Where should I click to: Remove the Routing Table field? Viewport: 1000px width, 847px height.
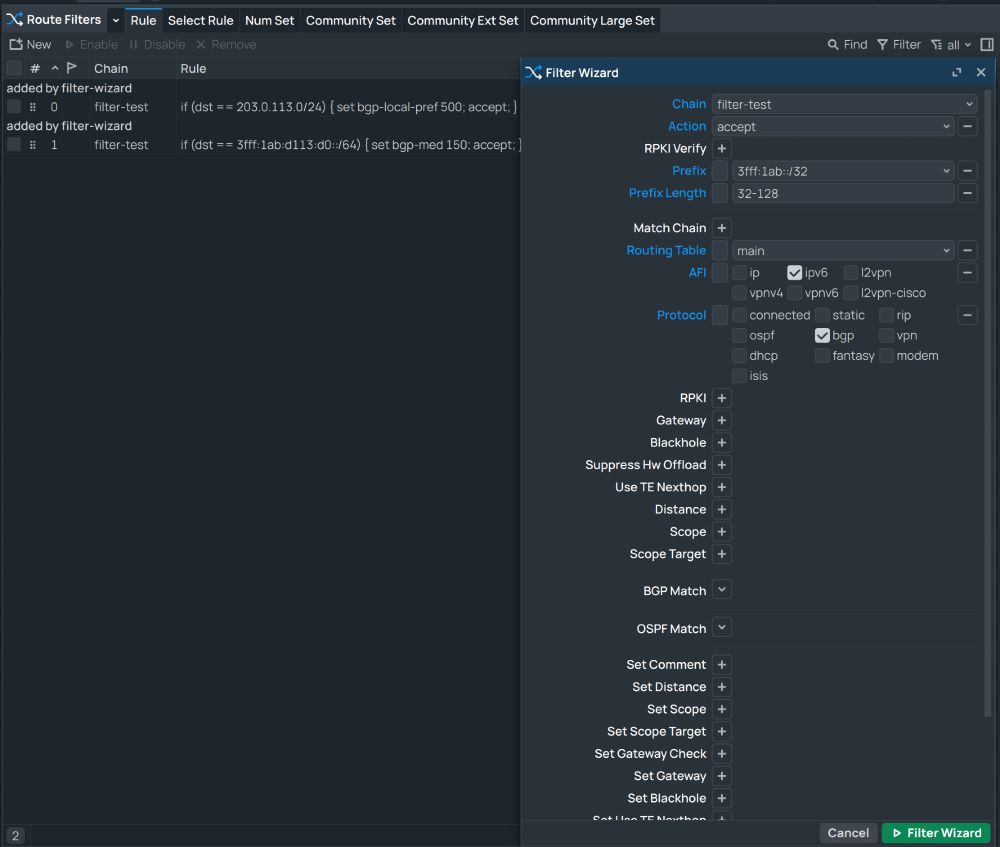pos(967,251)
